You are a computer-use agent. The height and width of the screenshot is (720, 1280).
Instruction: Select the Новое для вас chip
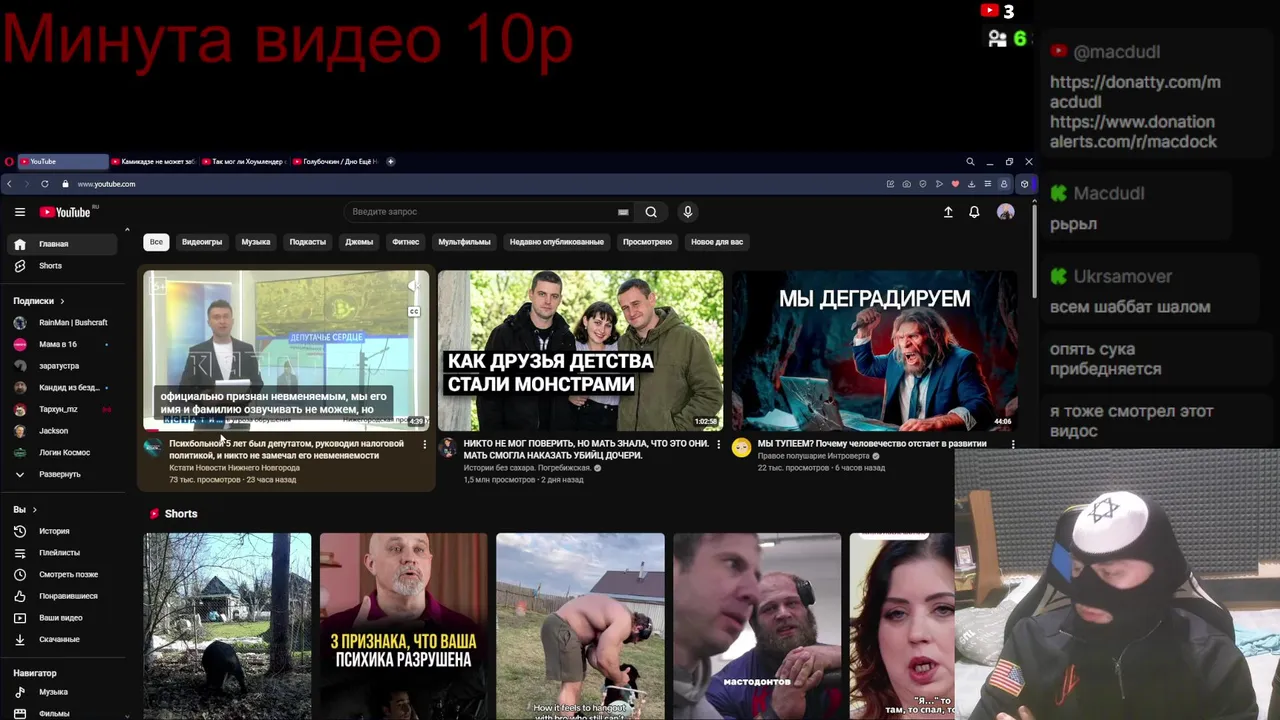click(717, 242)
